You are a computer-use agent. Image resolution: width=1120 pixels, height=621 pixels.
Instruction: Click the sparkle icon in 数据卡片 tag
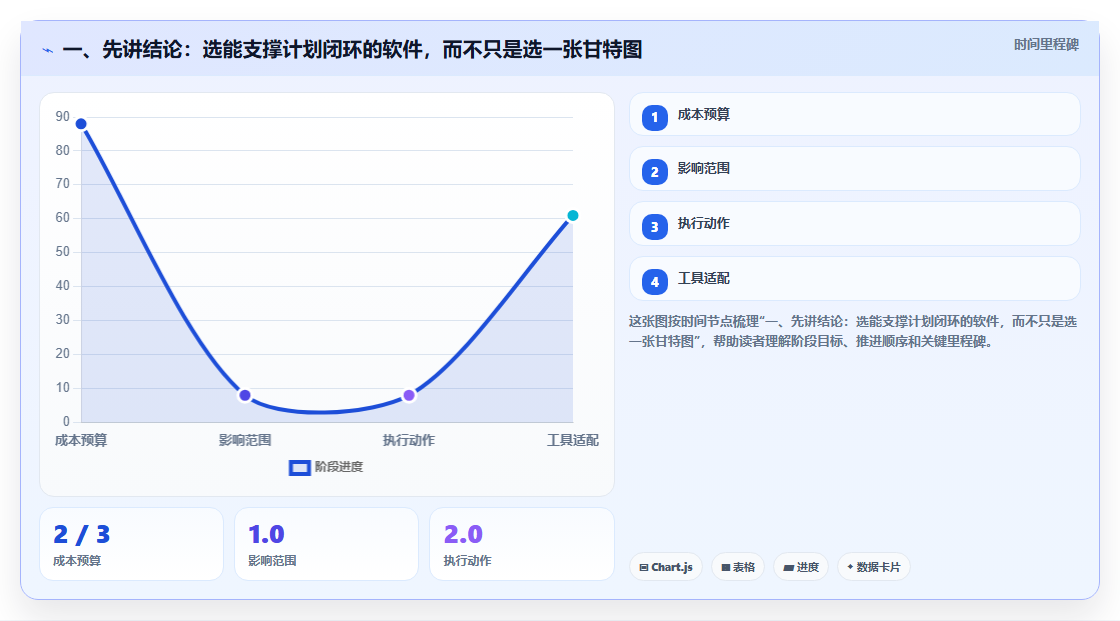coord(850,567)
